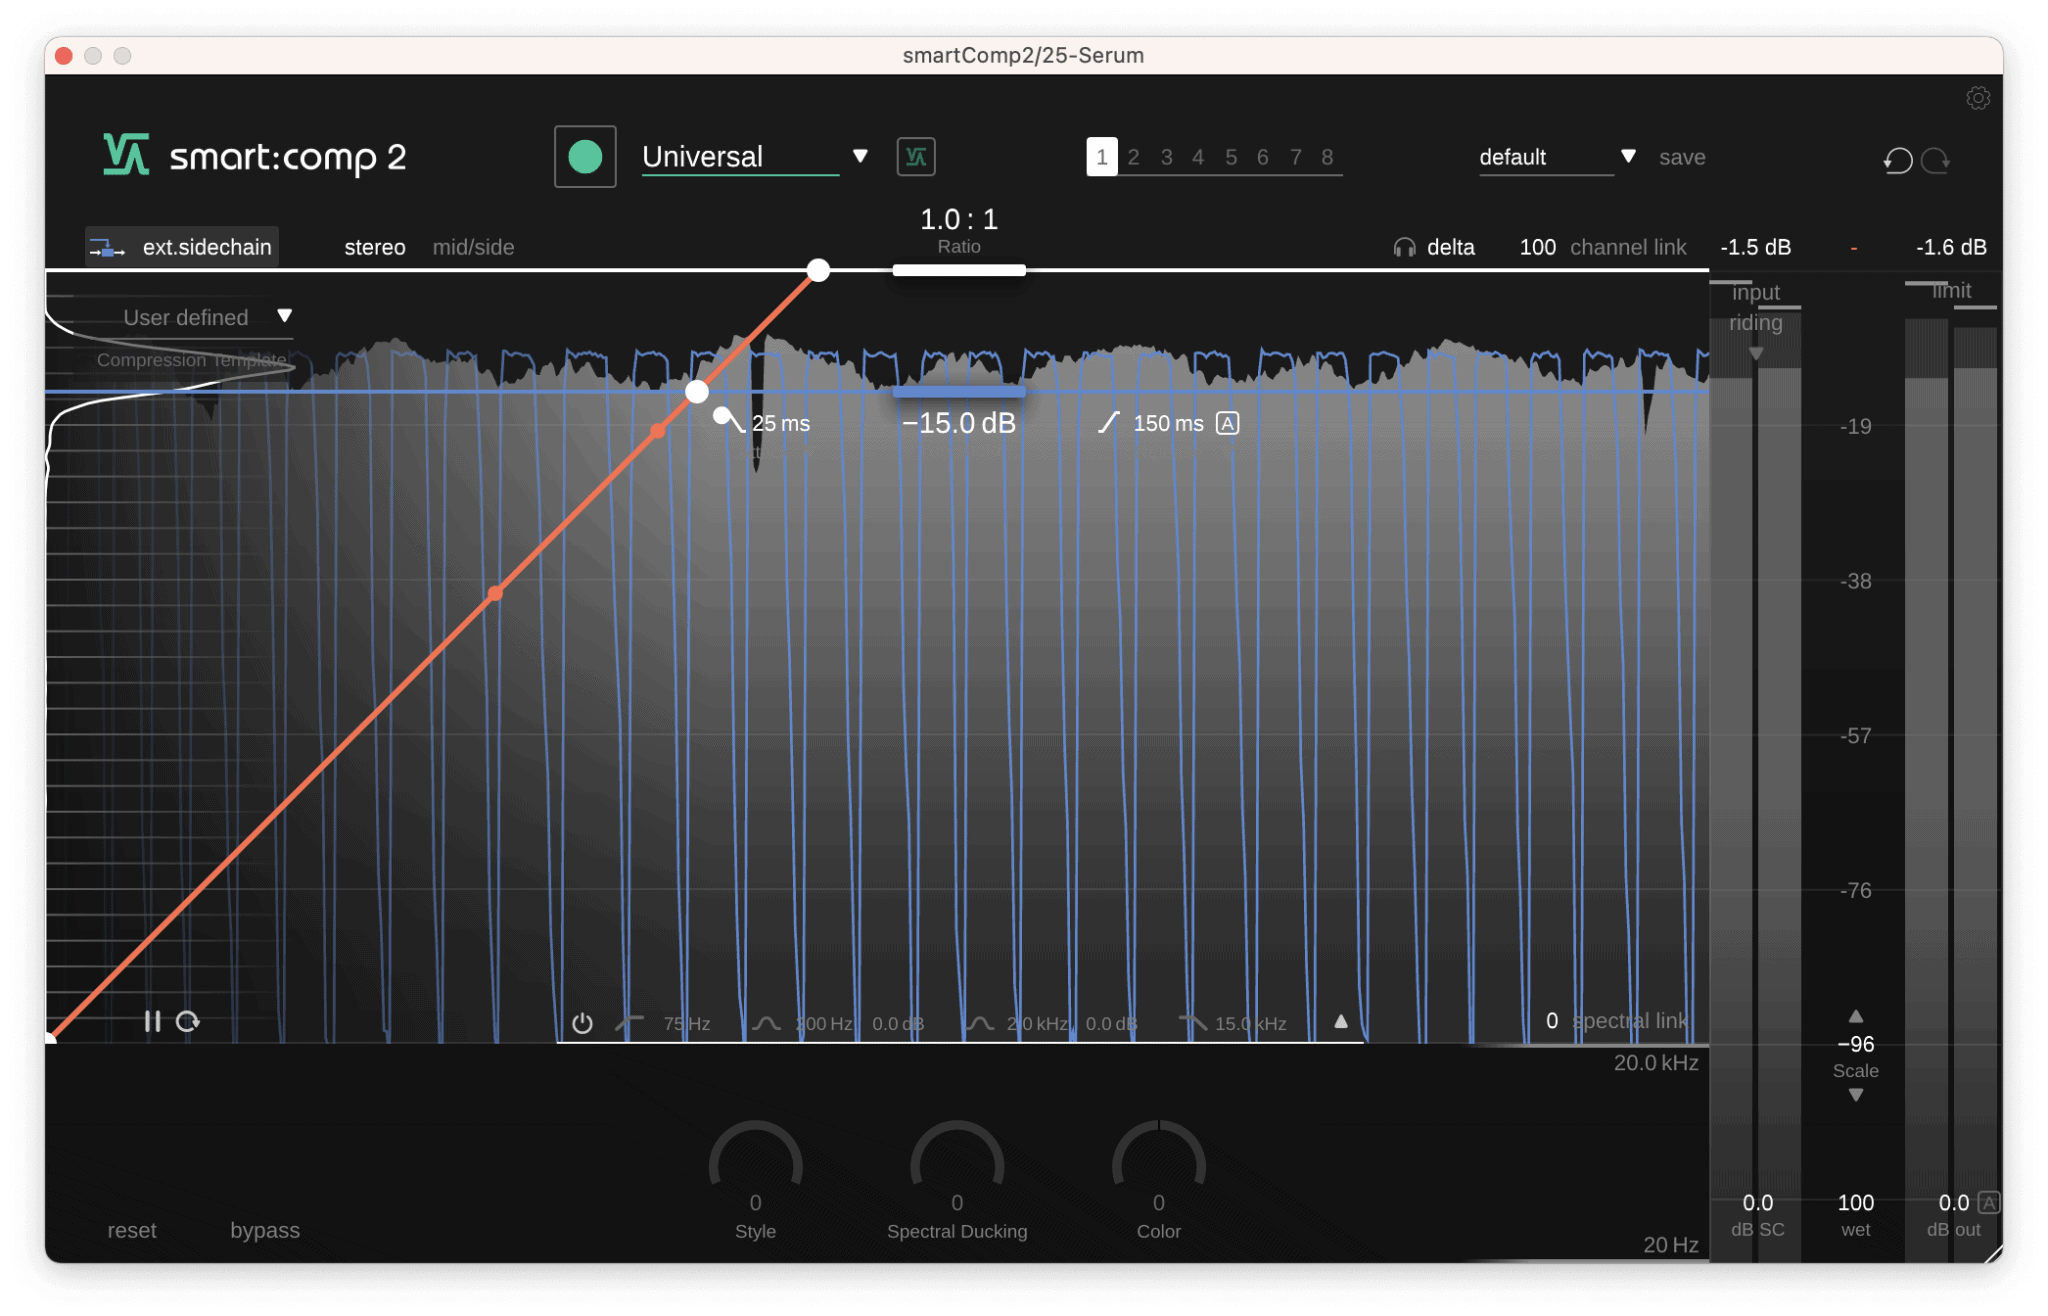Open the Universal profile dropdown
This screenshot has height=1316, width=2048.
tap(860, 157)
